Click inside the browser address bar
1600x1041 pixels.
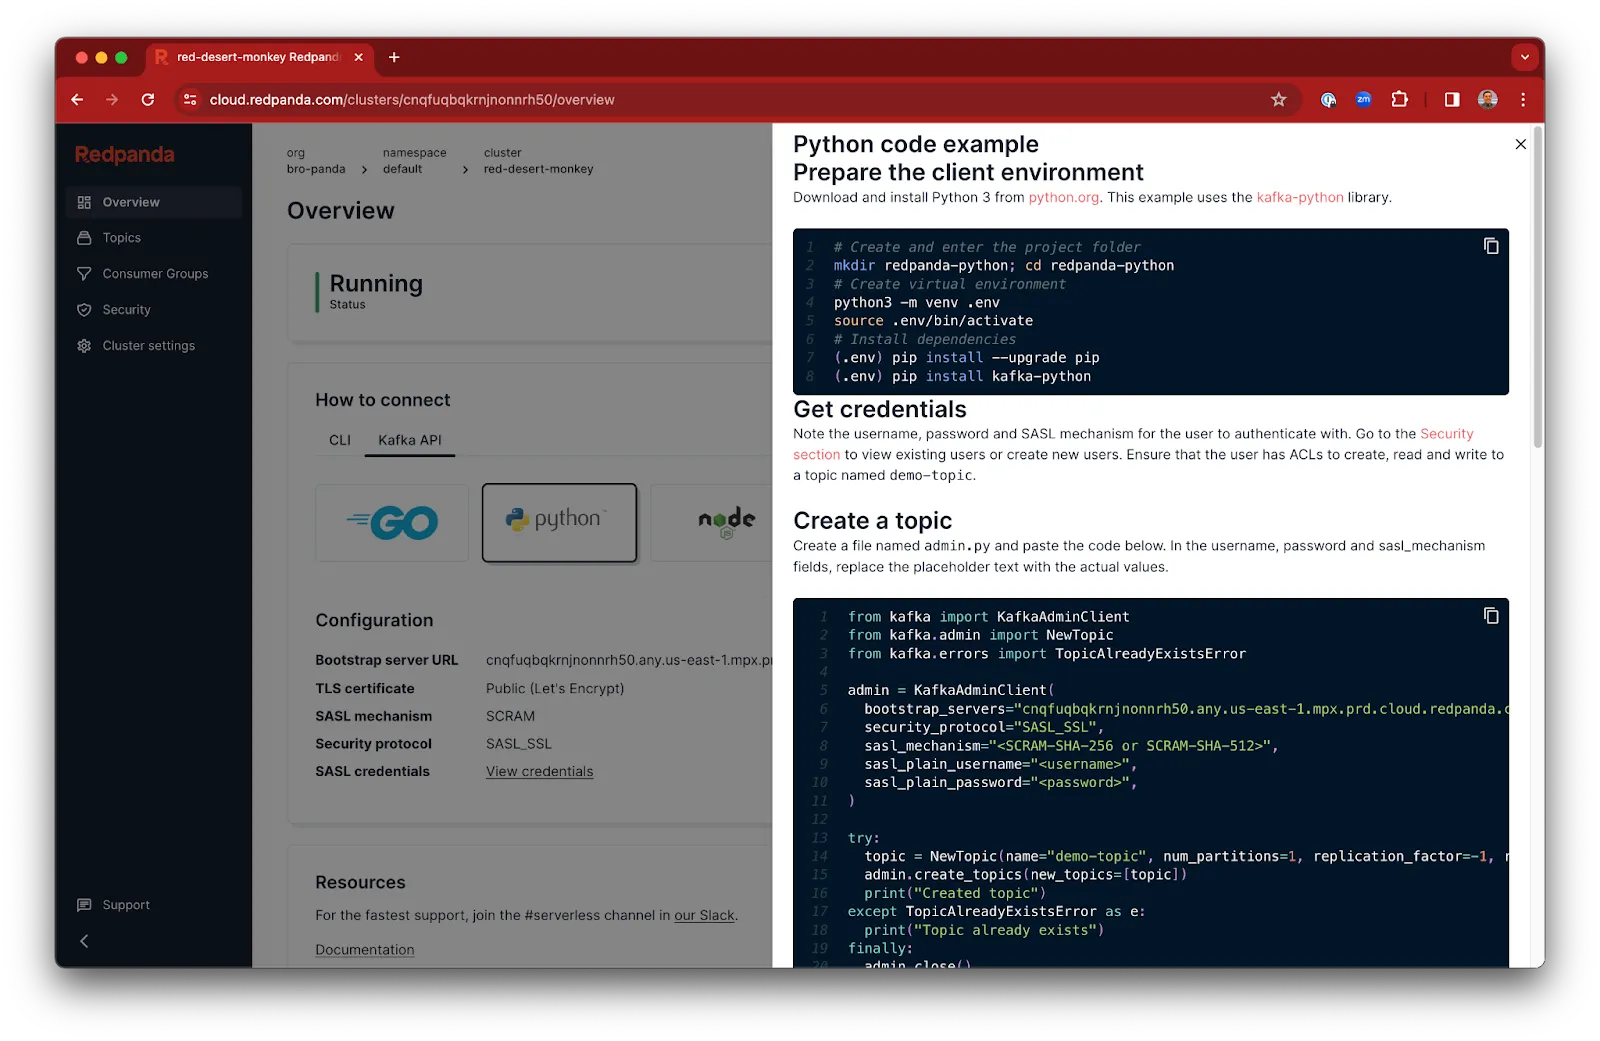pyautogui.click(x=411, y=99)
